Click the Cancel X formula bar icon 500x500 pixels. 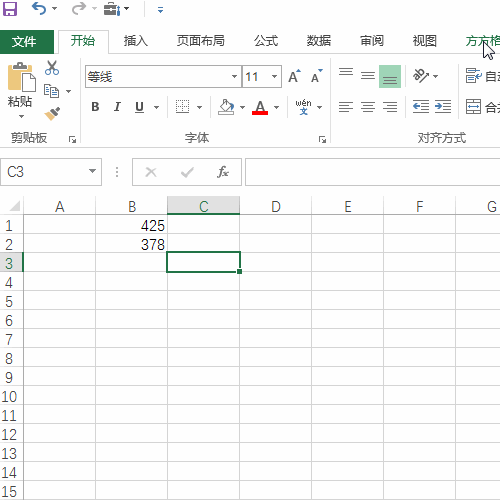151,172
